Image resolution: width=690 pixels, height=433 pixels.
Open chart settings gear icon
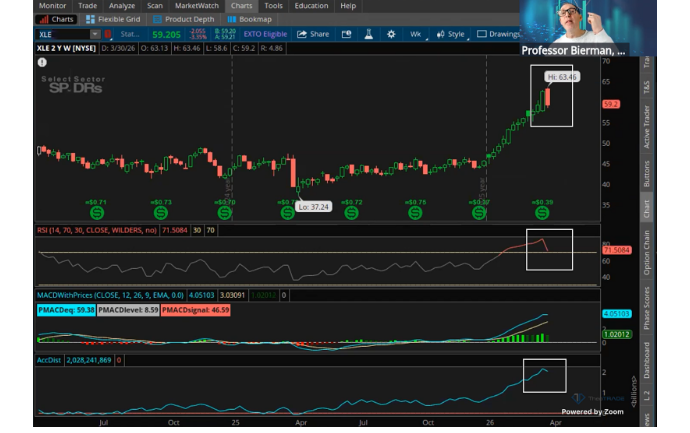pos(391,34)
